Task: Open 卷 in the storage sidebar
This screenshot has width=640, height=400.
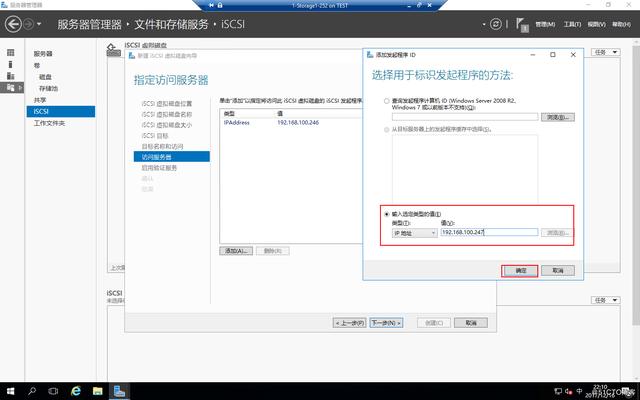Action: [x=37, y=65]
